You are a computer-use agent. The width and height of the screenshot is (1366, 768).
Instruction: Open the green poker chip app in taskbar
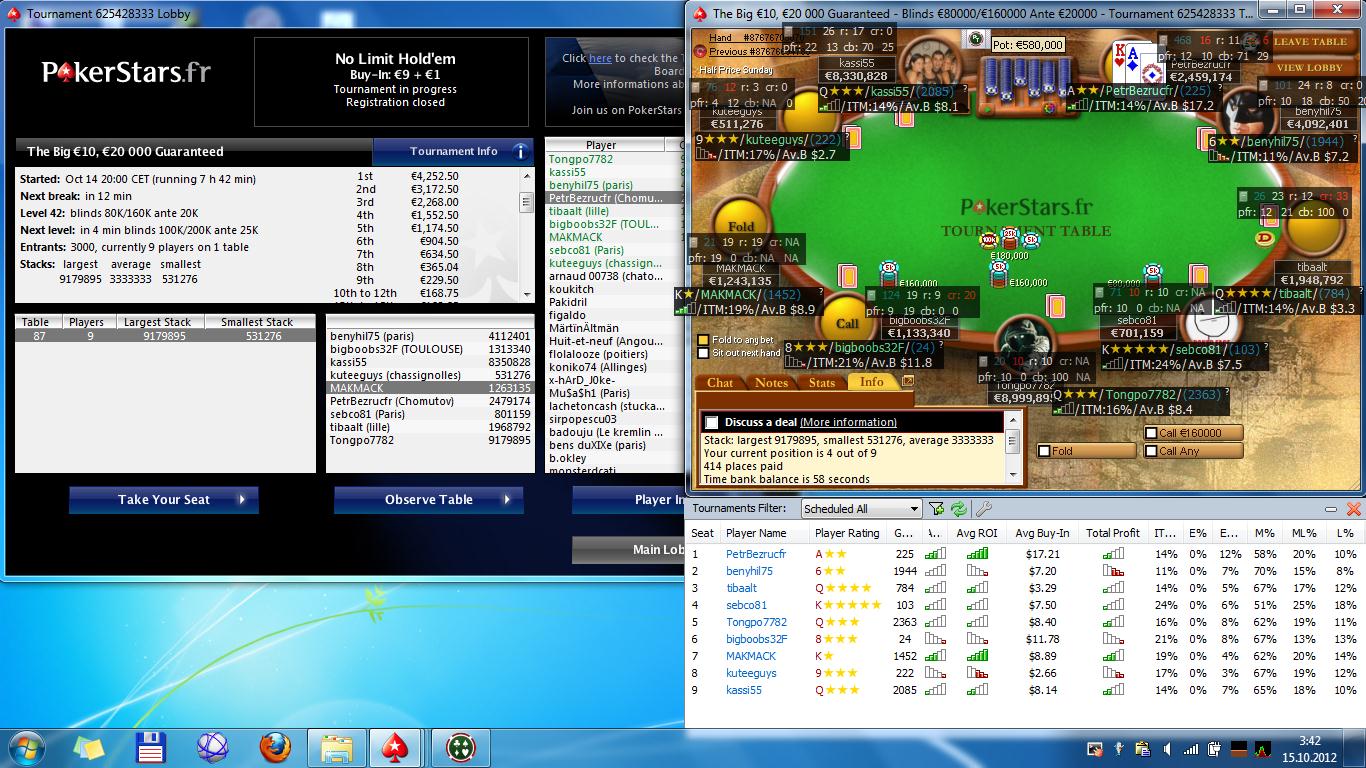point(460,747)
